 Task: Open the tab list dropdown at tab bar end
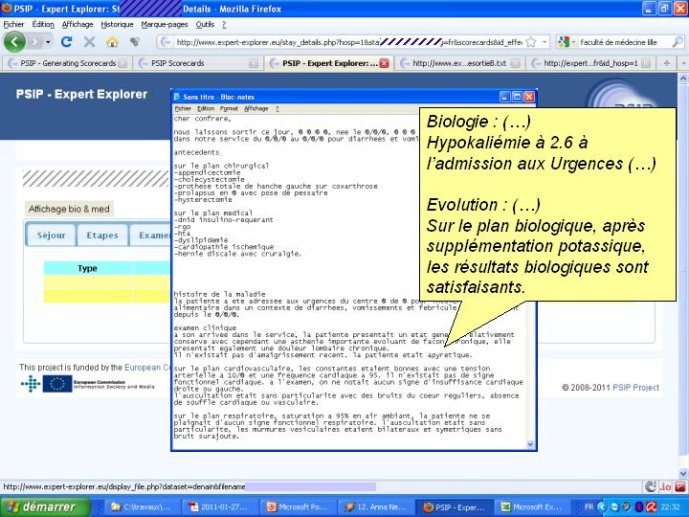tap(683, 63)
